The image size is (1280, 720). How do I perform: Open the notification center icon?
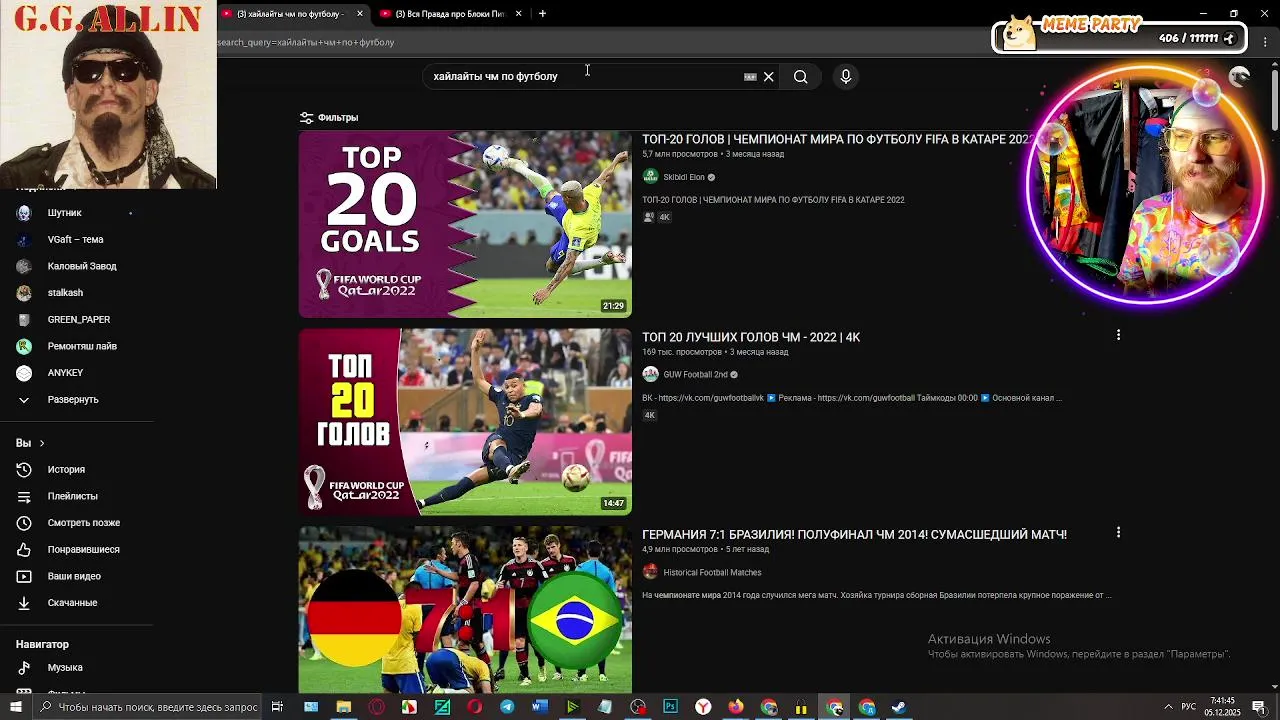coord(1259,707)
